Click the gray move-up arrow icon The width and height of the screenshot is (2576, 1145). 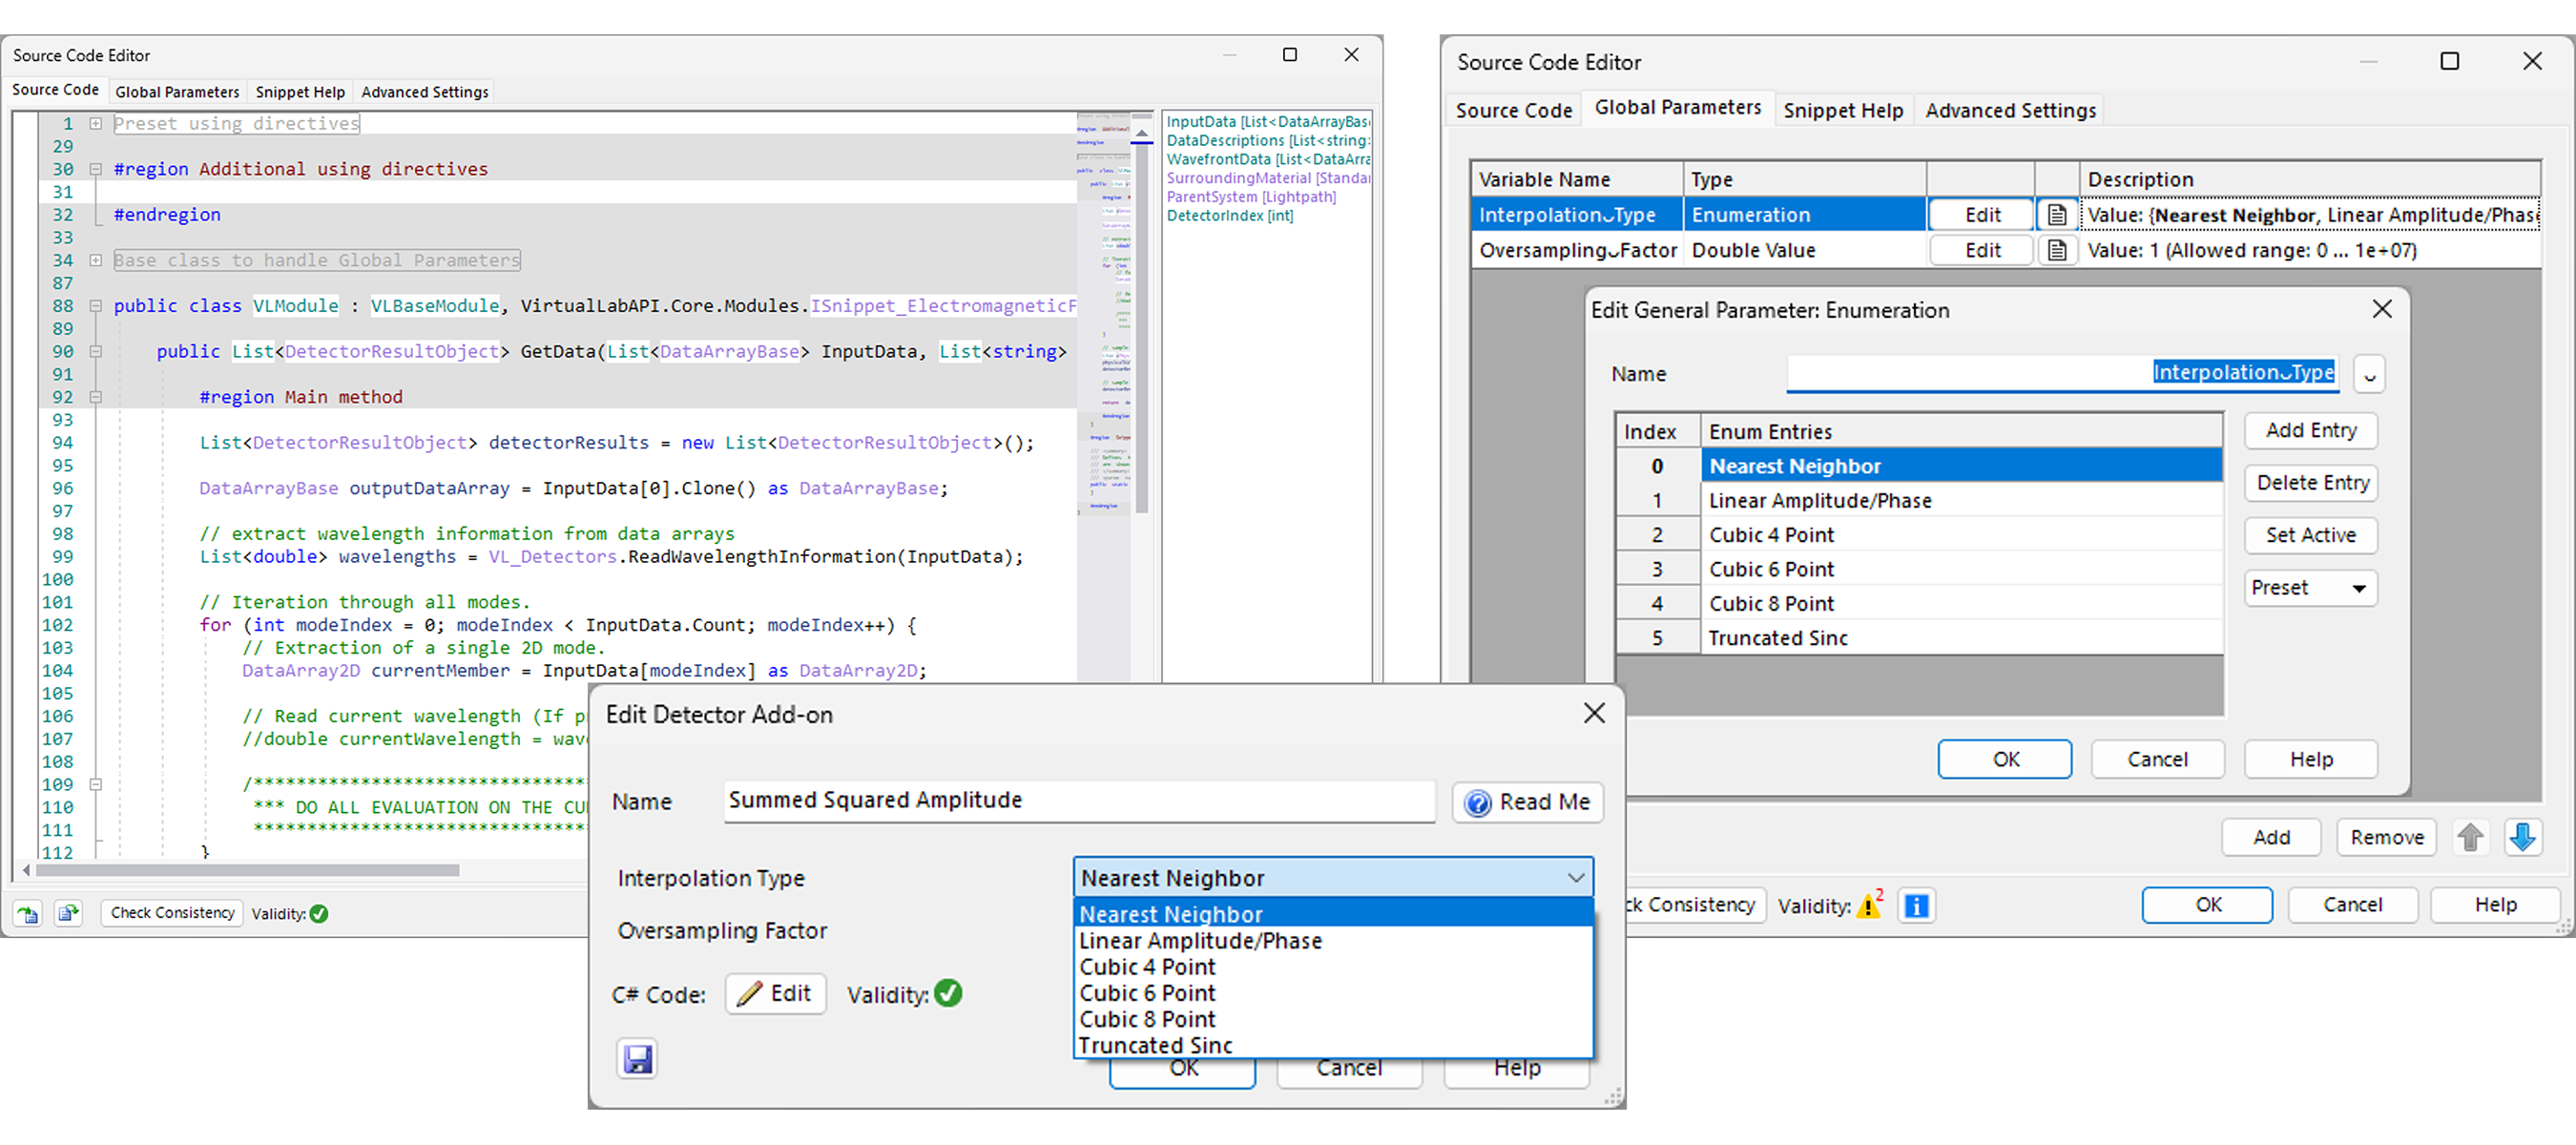[x=2470, y=837]
